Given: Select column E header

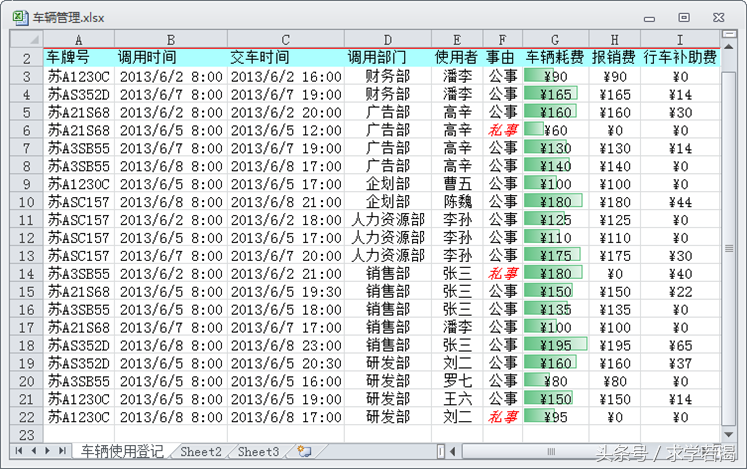Looking at the screenshot, I should click(x=457, y=40).
